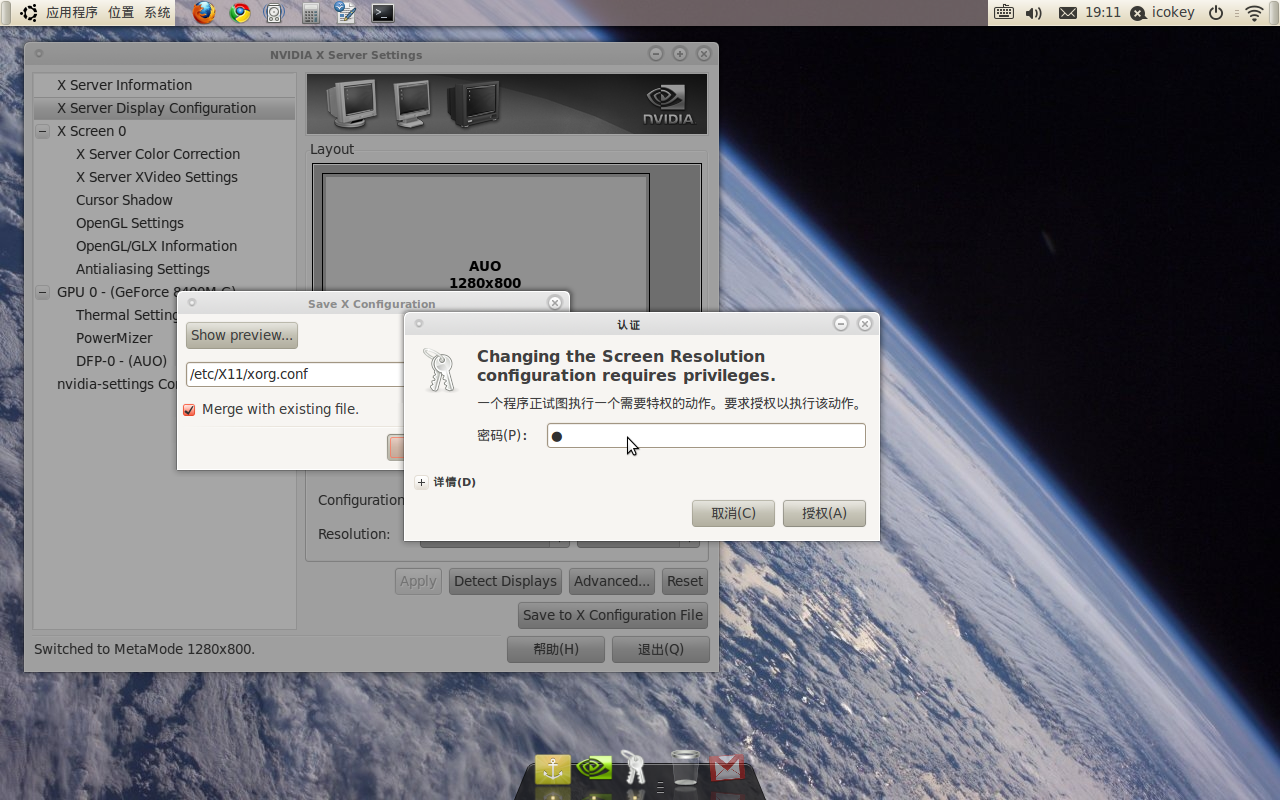Open the mail indicator envelope
Viewport: 1280px width, 800px height.
pos(1068,13)
